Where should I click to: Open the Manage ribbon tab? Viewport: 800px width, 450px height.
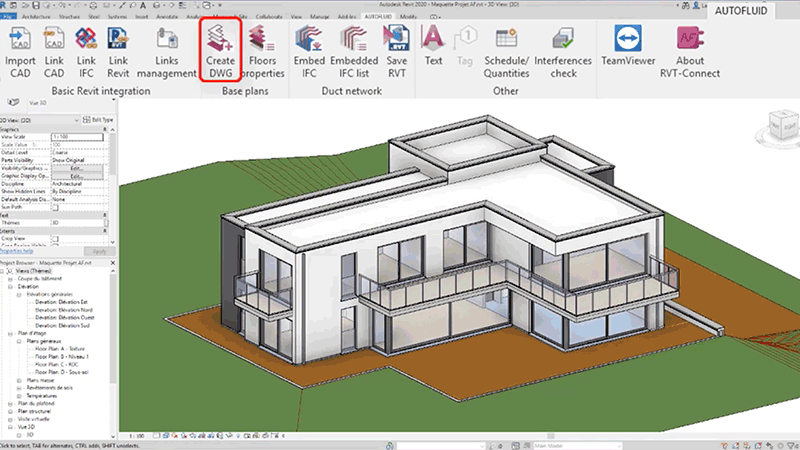pos(319,17)
